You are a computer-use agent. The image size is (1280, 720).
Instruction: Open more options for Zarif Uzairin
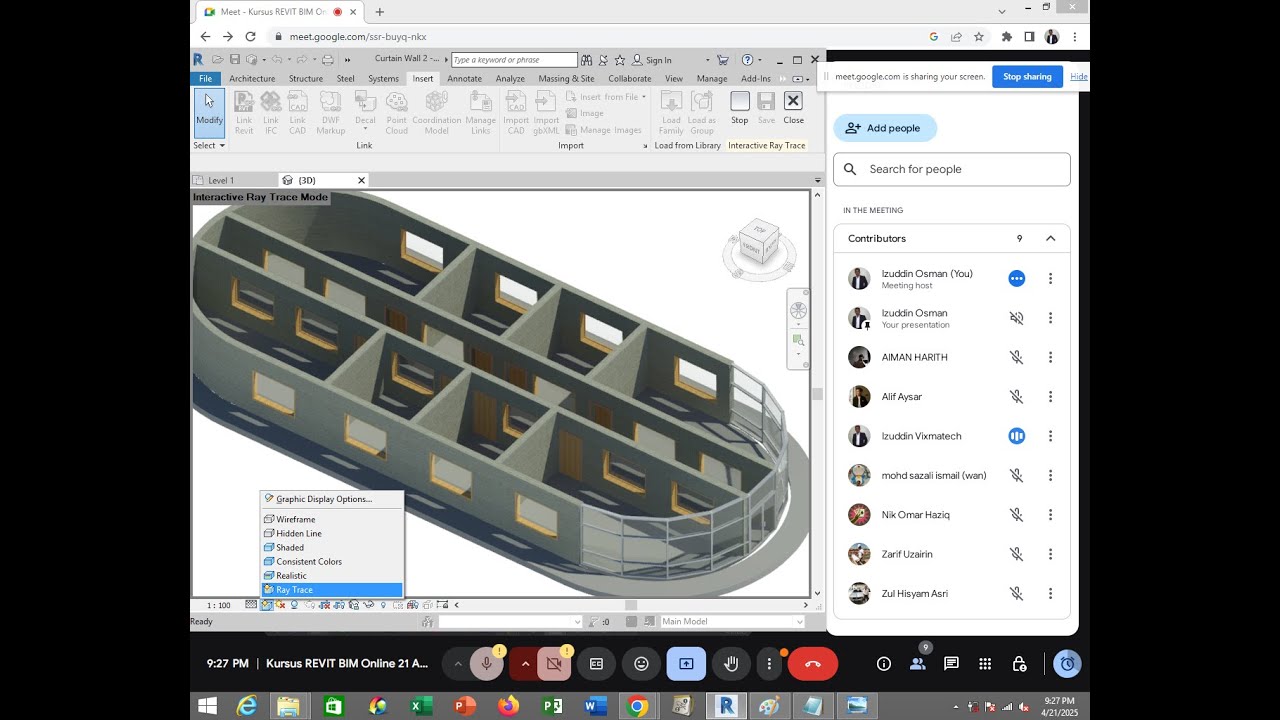point(1050,554)
